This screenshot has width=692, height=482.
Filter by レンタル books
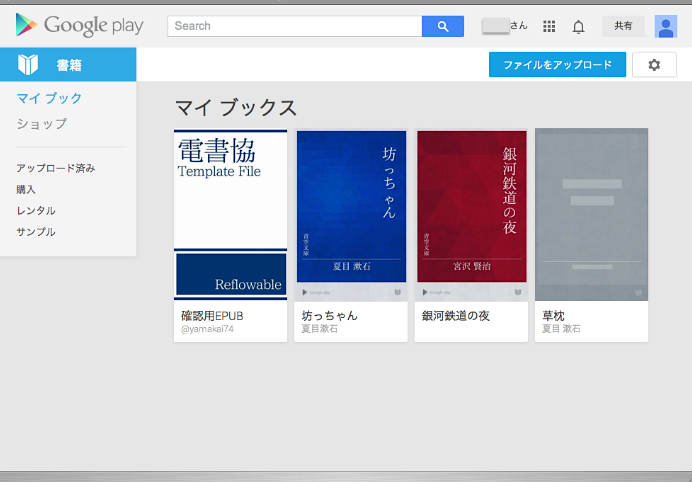coord(36,211)
